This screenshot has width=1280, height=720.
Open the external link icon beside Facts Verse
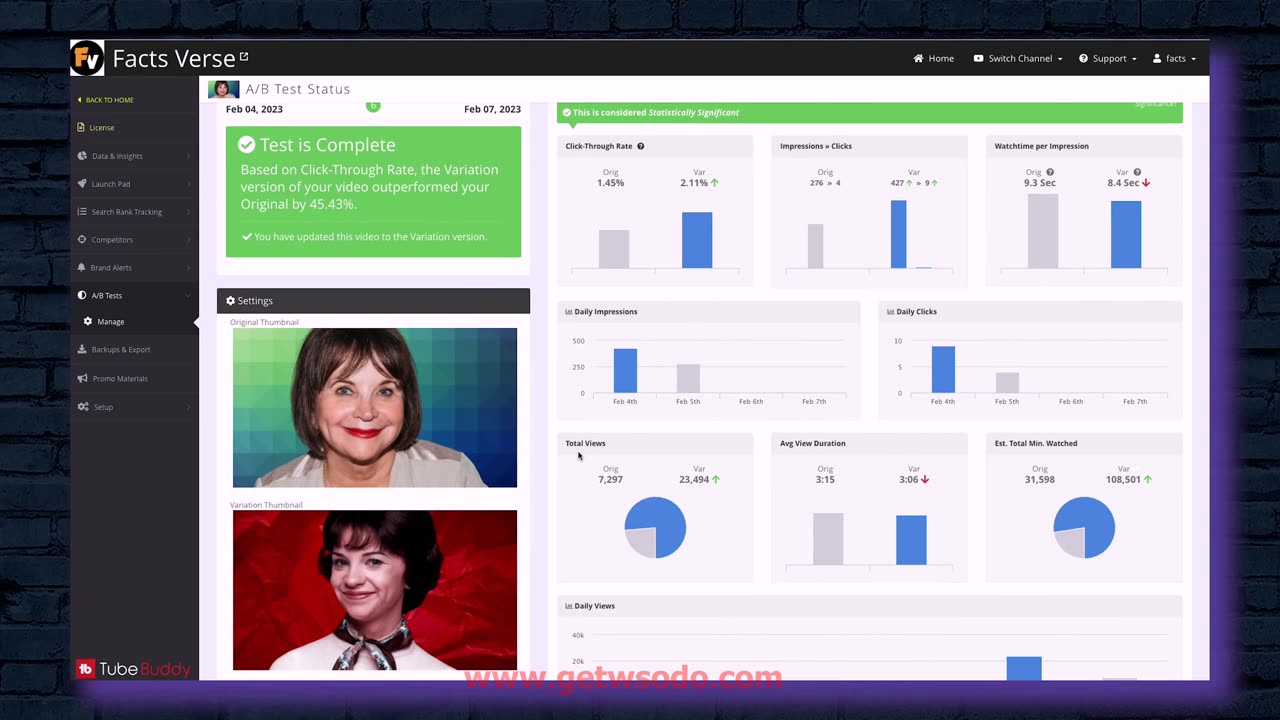(244, 57)
